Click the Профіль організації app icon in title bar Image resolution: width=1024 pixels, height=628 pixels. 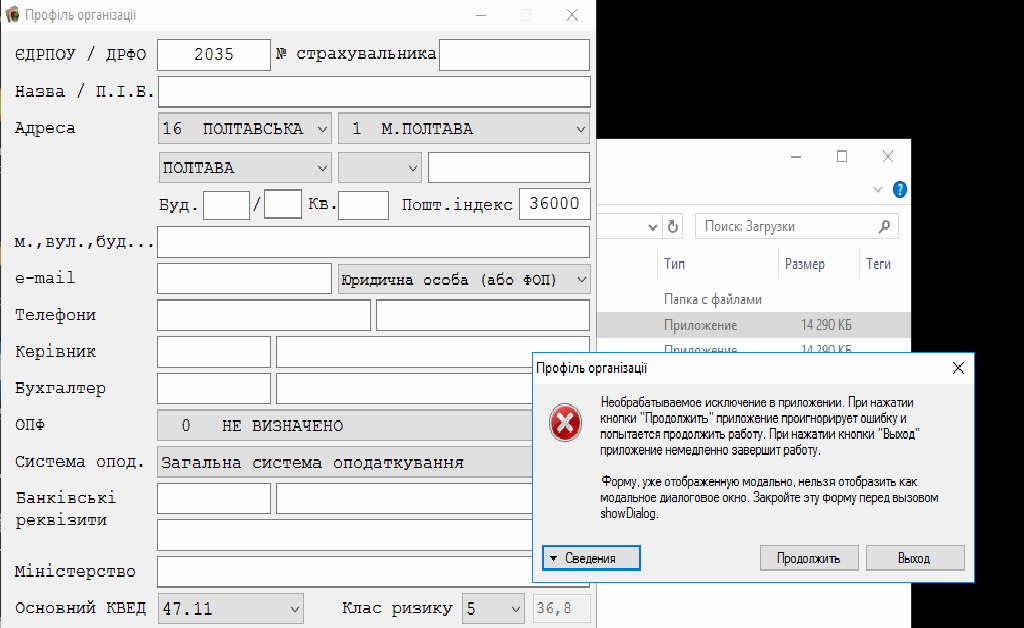(12, 15)
